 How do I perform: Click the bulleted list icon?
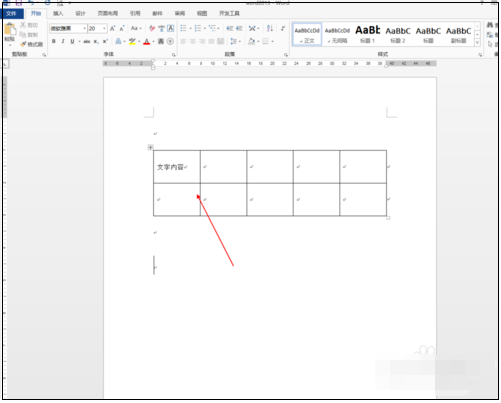[183, 28]
